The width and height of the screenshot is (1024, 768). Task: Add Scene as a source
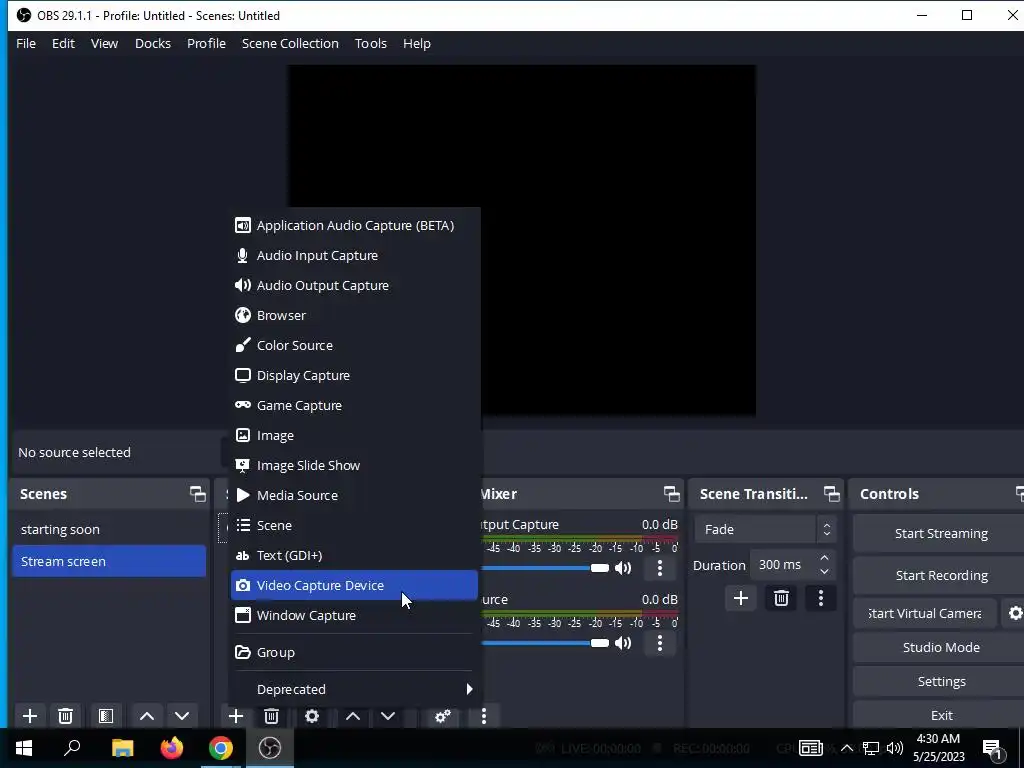[x=354, y=526]
